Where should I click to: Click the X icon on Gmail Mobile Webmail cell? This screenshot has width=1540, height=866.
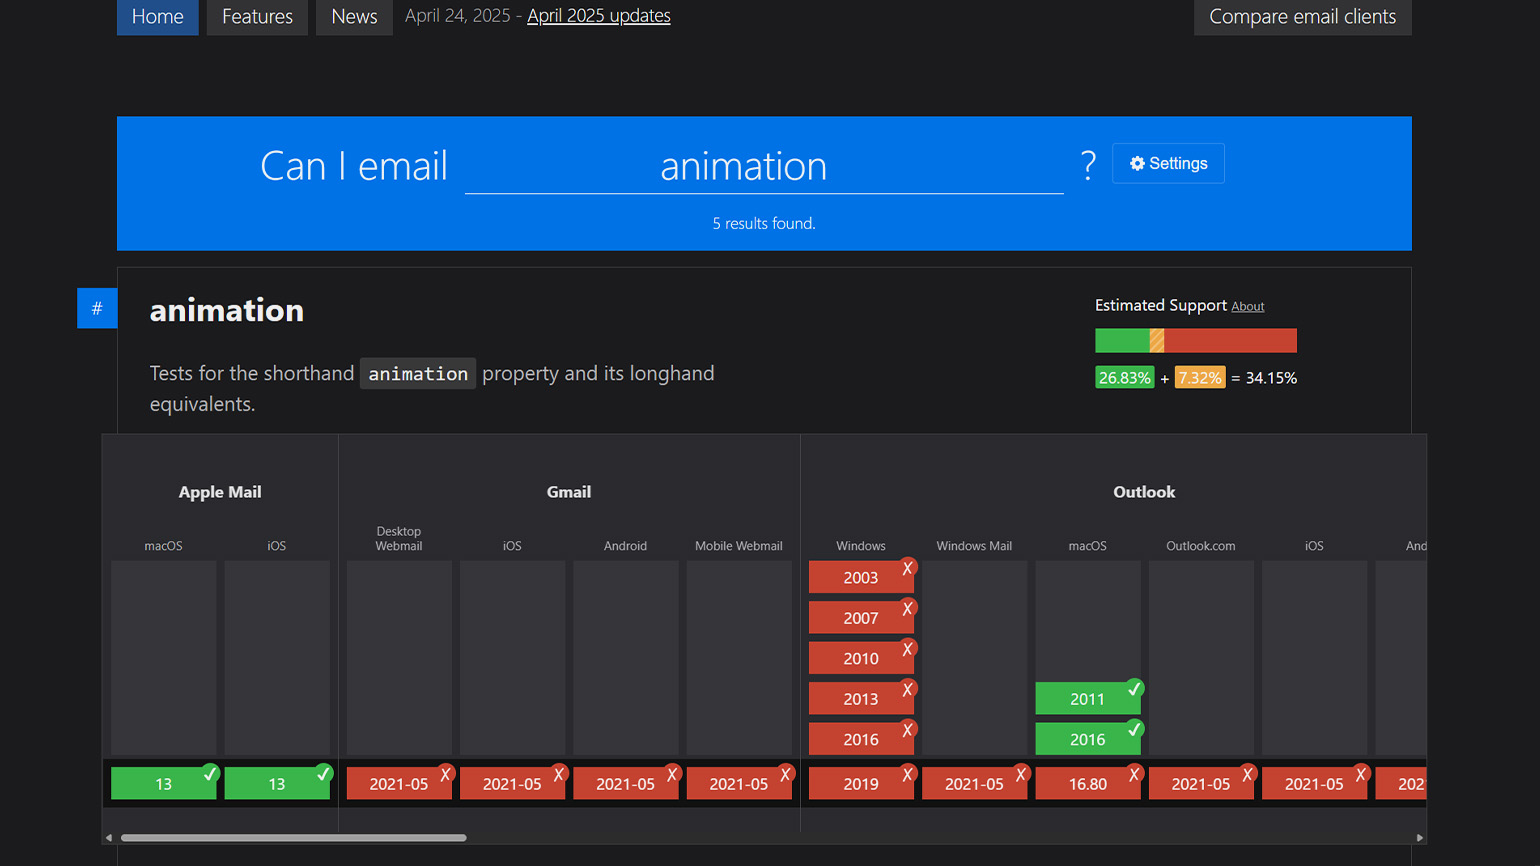[786, 773]
